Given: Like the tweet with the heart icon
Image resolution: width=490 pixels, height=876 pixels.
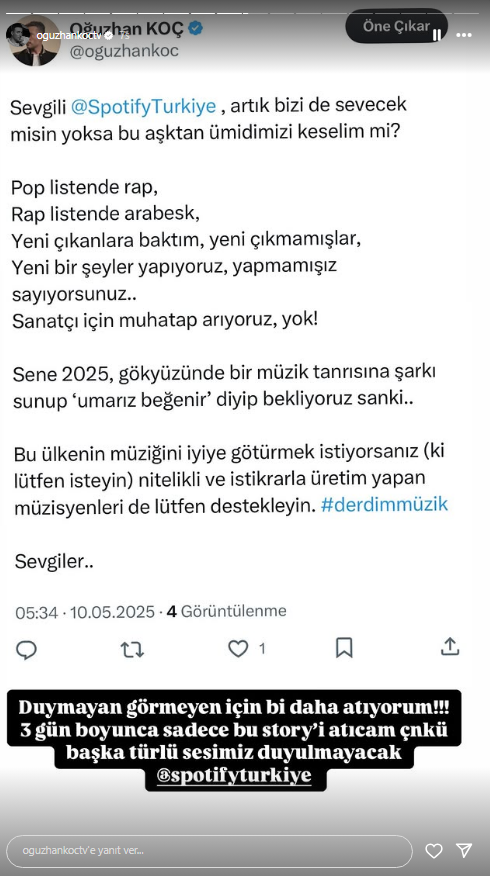Looking at the screenshot, I should point(239,649).
